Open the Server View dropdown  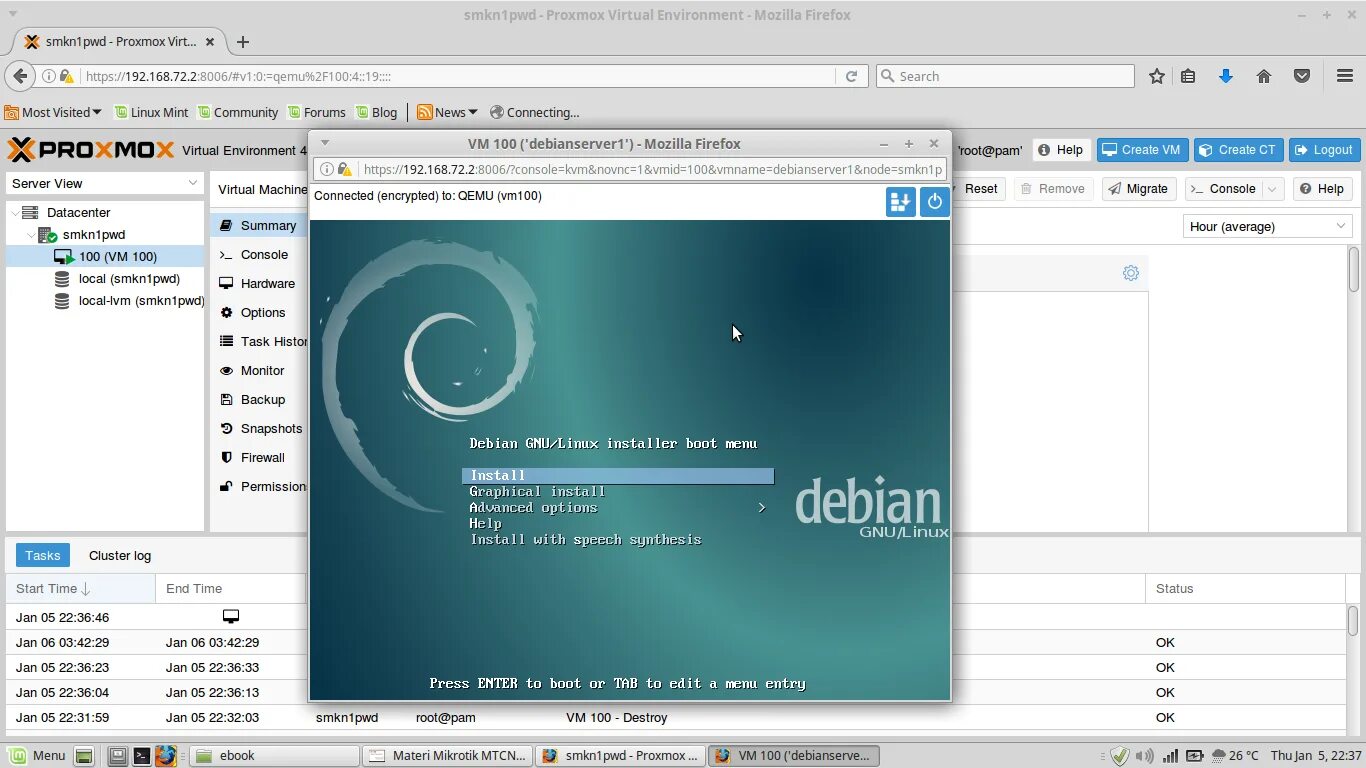coord(105,183)
